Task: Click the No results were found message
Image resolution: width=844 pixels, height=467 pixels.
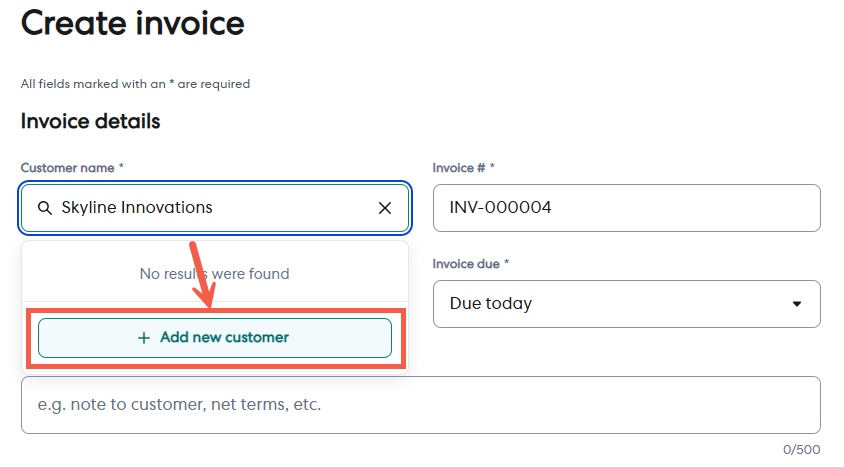Action: pos(214,273)
